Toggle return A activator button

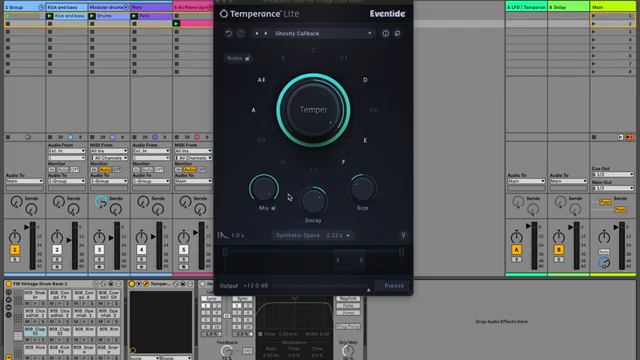pyautogui.click(x=516, y=250)
